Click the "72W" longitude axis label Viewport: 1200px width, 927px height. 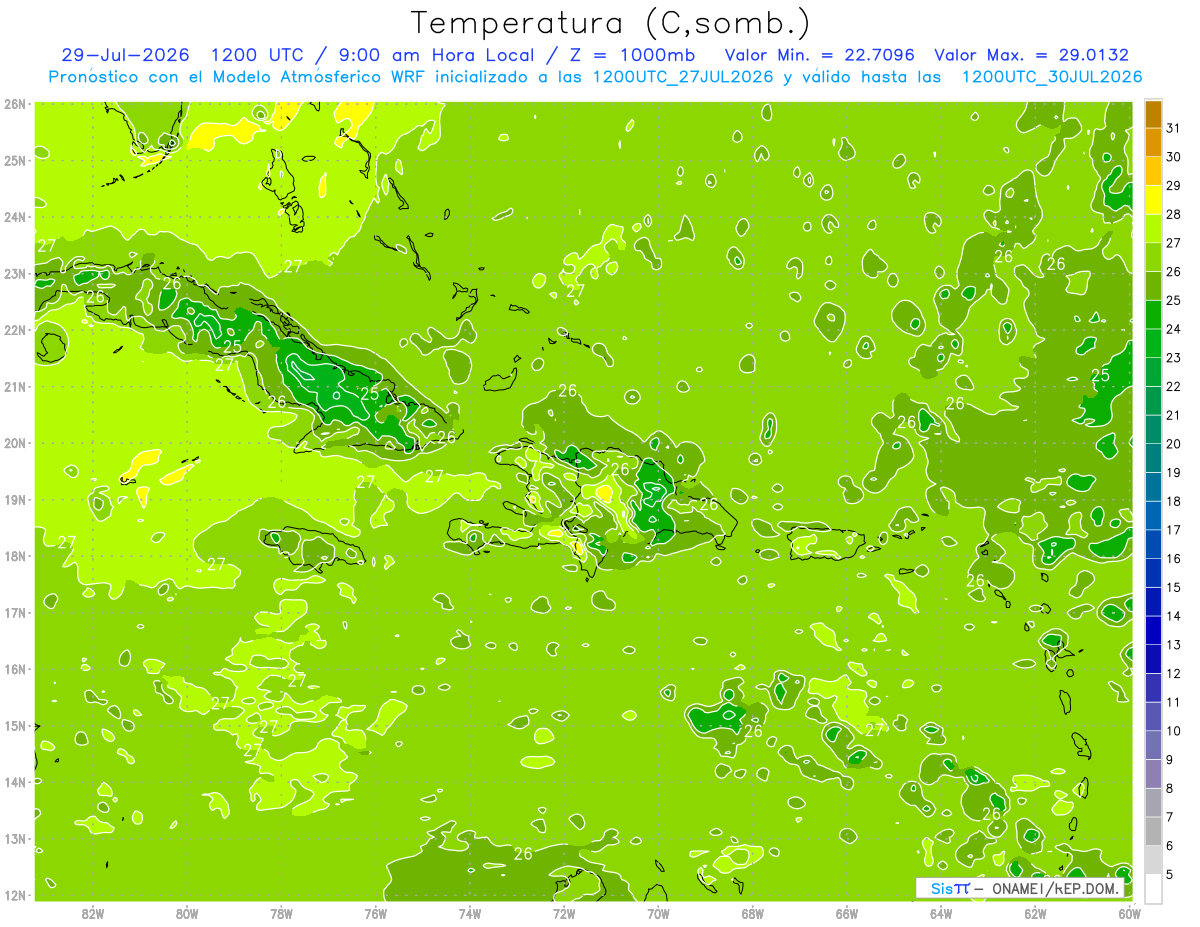pyautogui.click(x=564, y=913)
